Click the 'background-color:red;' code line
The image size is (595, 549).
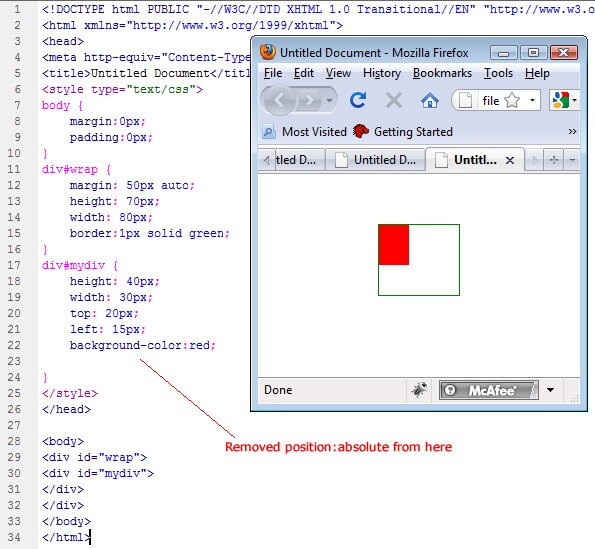coord(143,345)
